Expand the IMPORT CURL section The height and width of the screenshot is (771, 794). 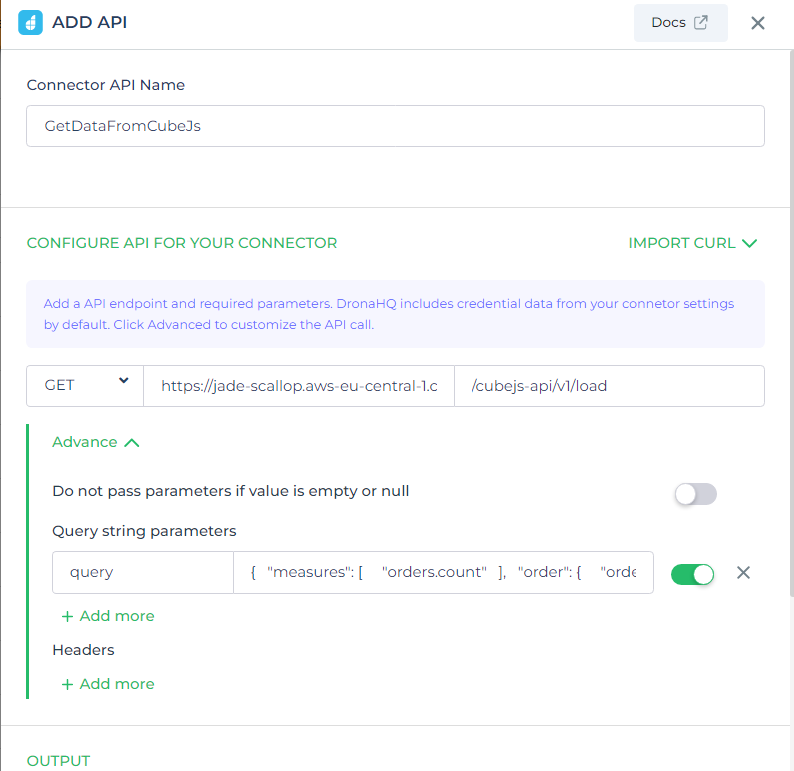click(x=682, y=243)
